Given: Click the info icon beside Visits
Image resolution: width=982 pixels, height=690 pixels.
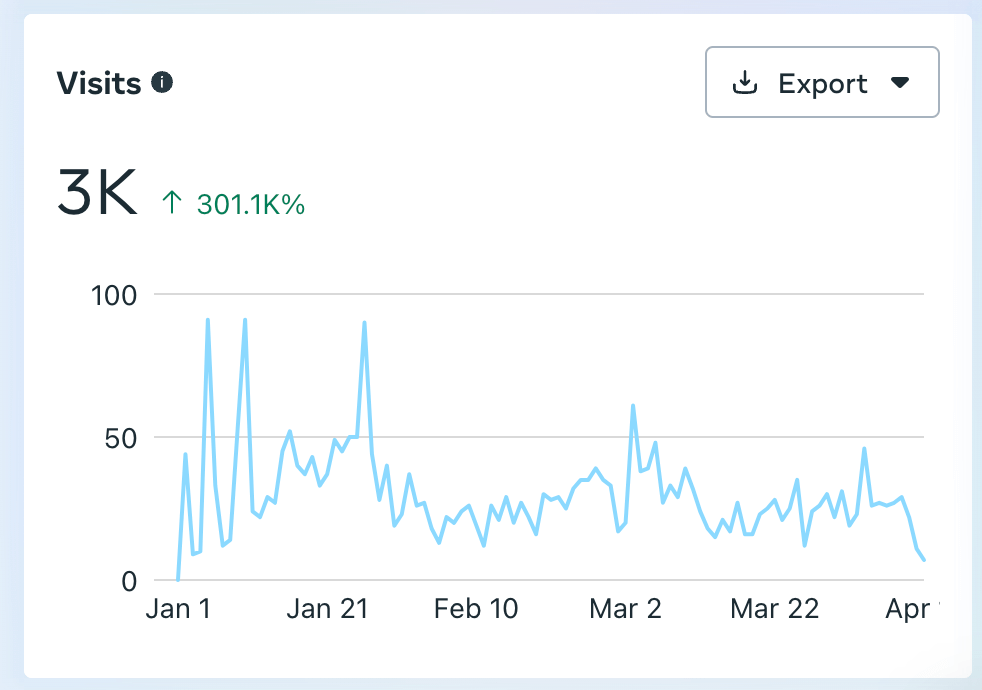Looking at the screenshot, I should 162,83.
